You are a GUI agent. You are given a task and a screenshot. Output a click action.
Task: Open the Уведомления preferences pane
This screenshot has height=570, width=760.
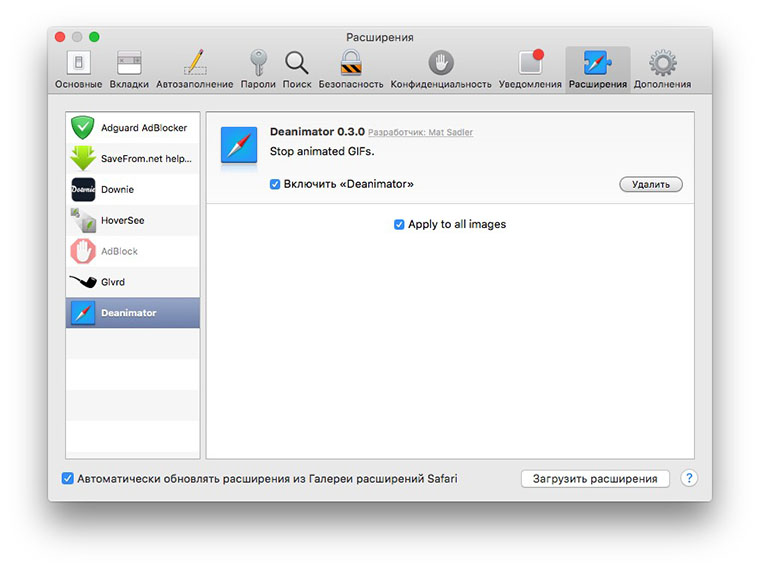[530, 69]
